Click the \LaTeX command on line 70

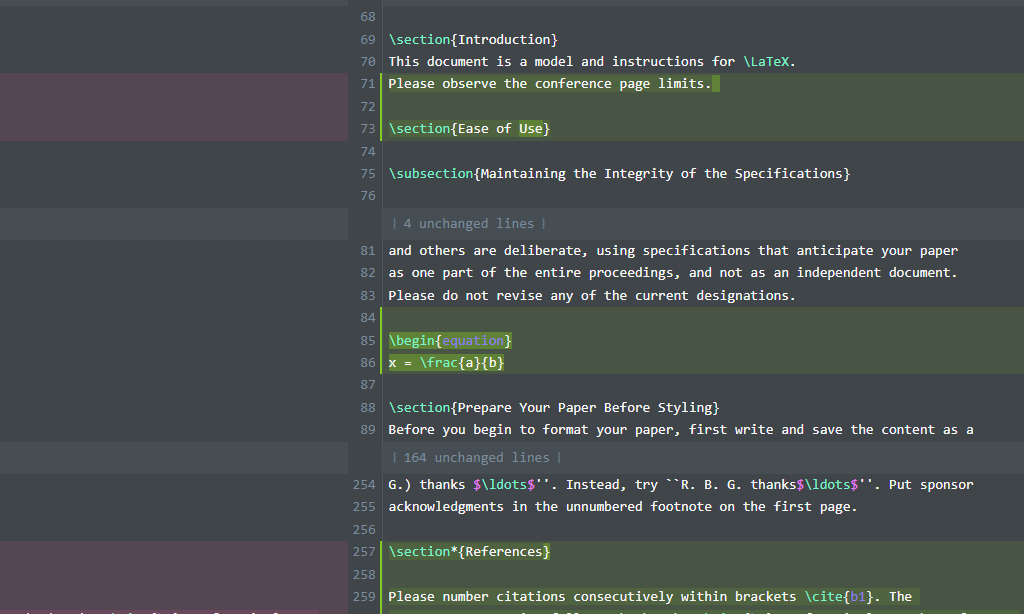[x=765, y=61]
